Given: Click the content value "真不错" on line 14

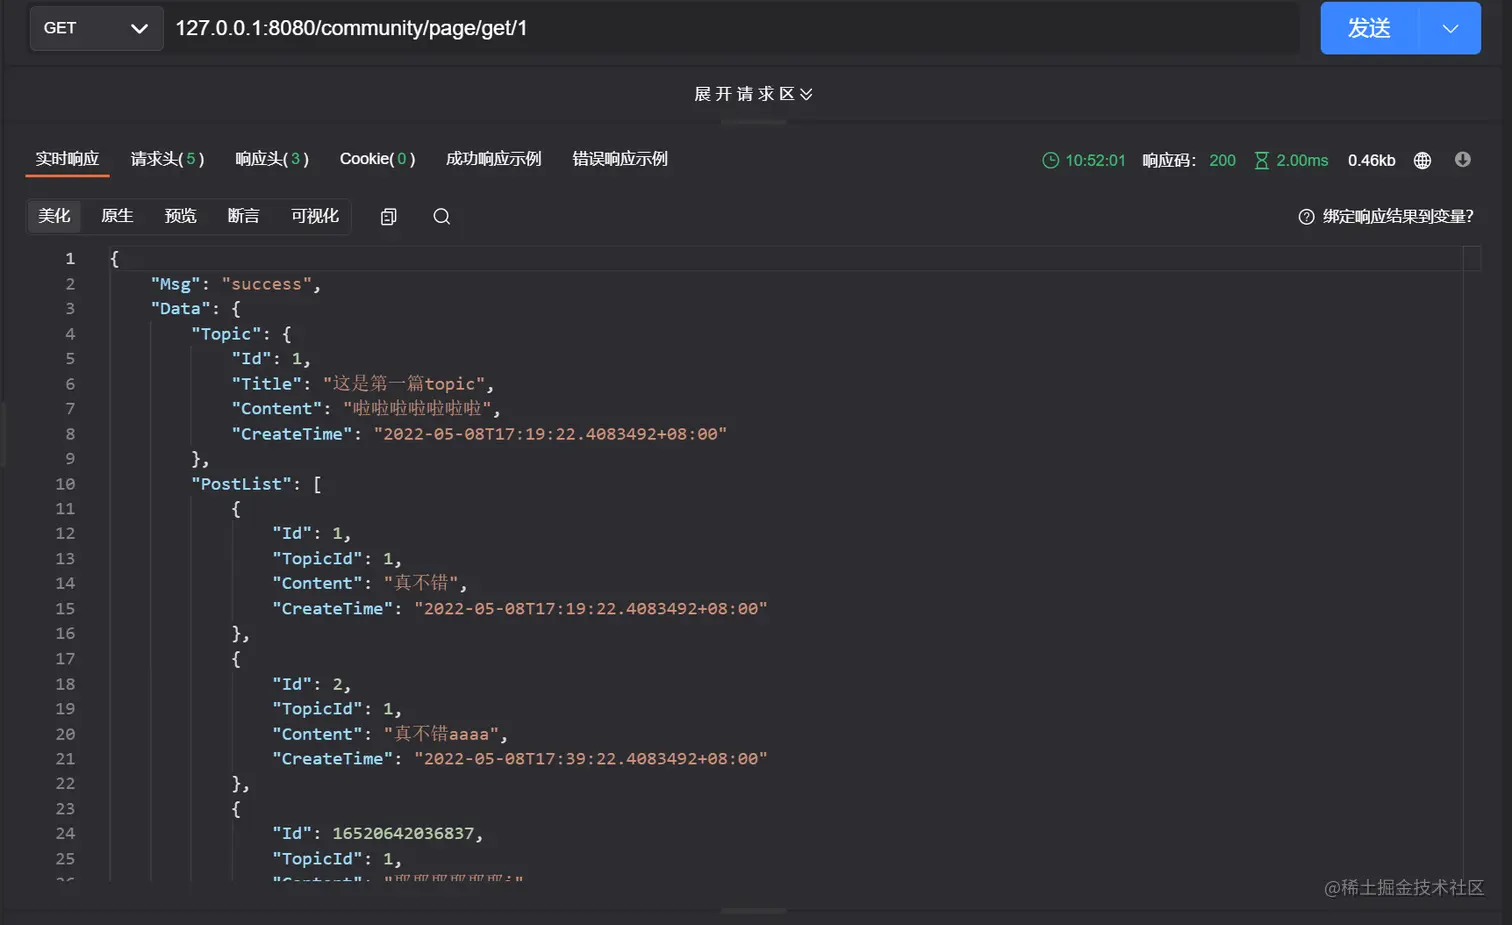Looking at the screenshot, I should (421, 583).
